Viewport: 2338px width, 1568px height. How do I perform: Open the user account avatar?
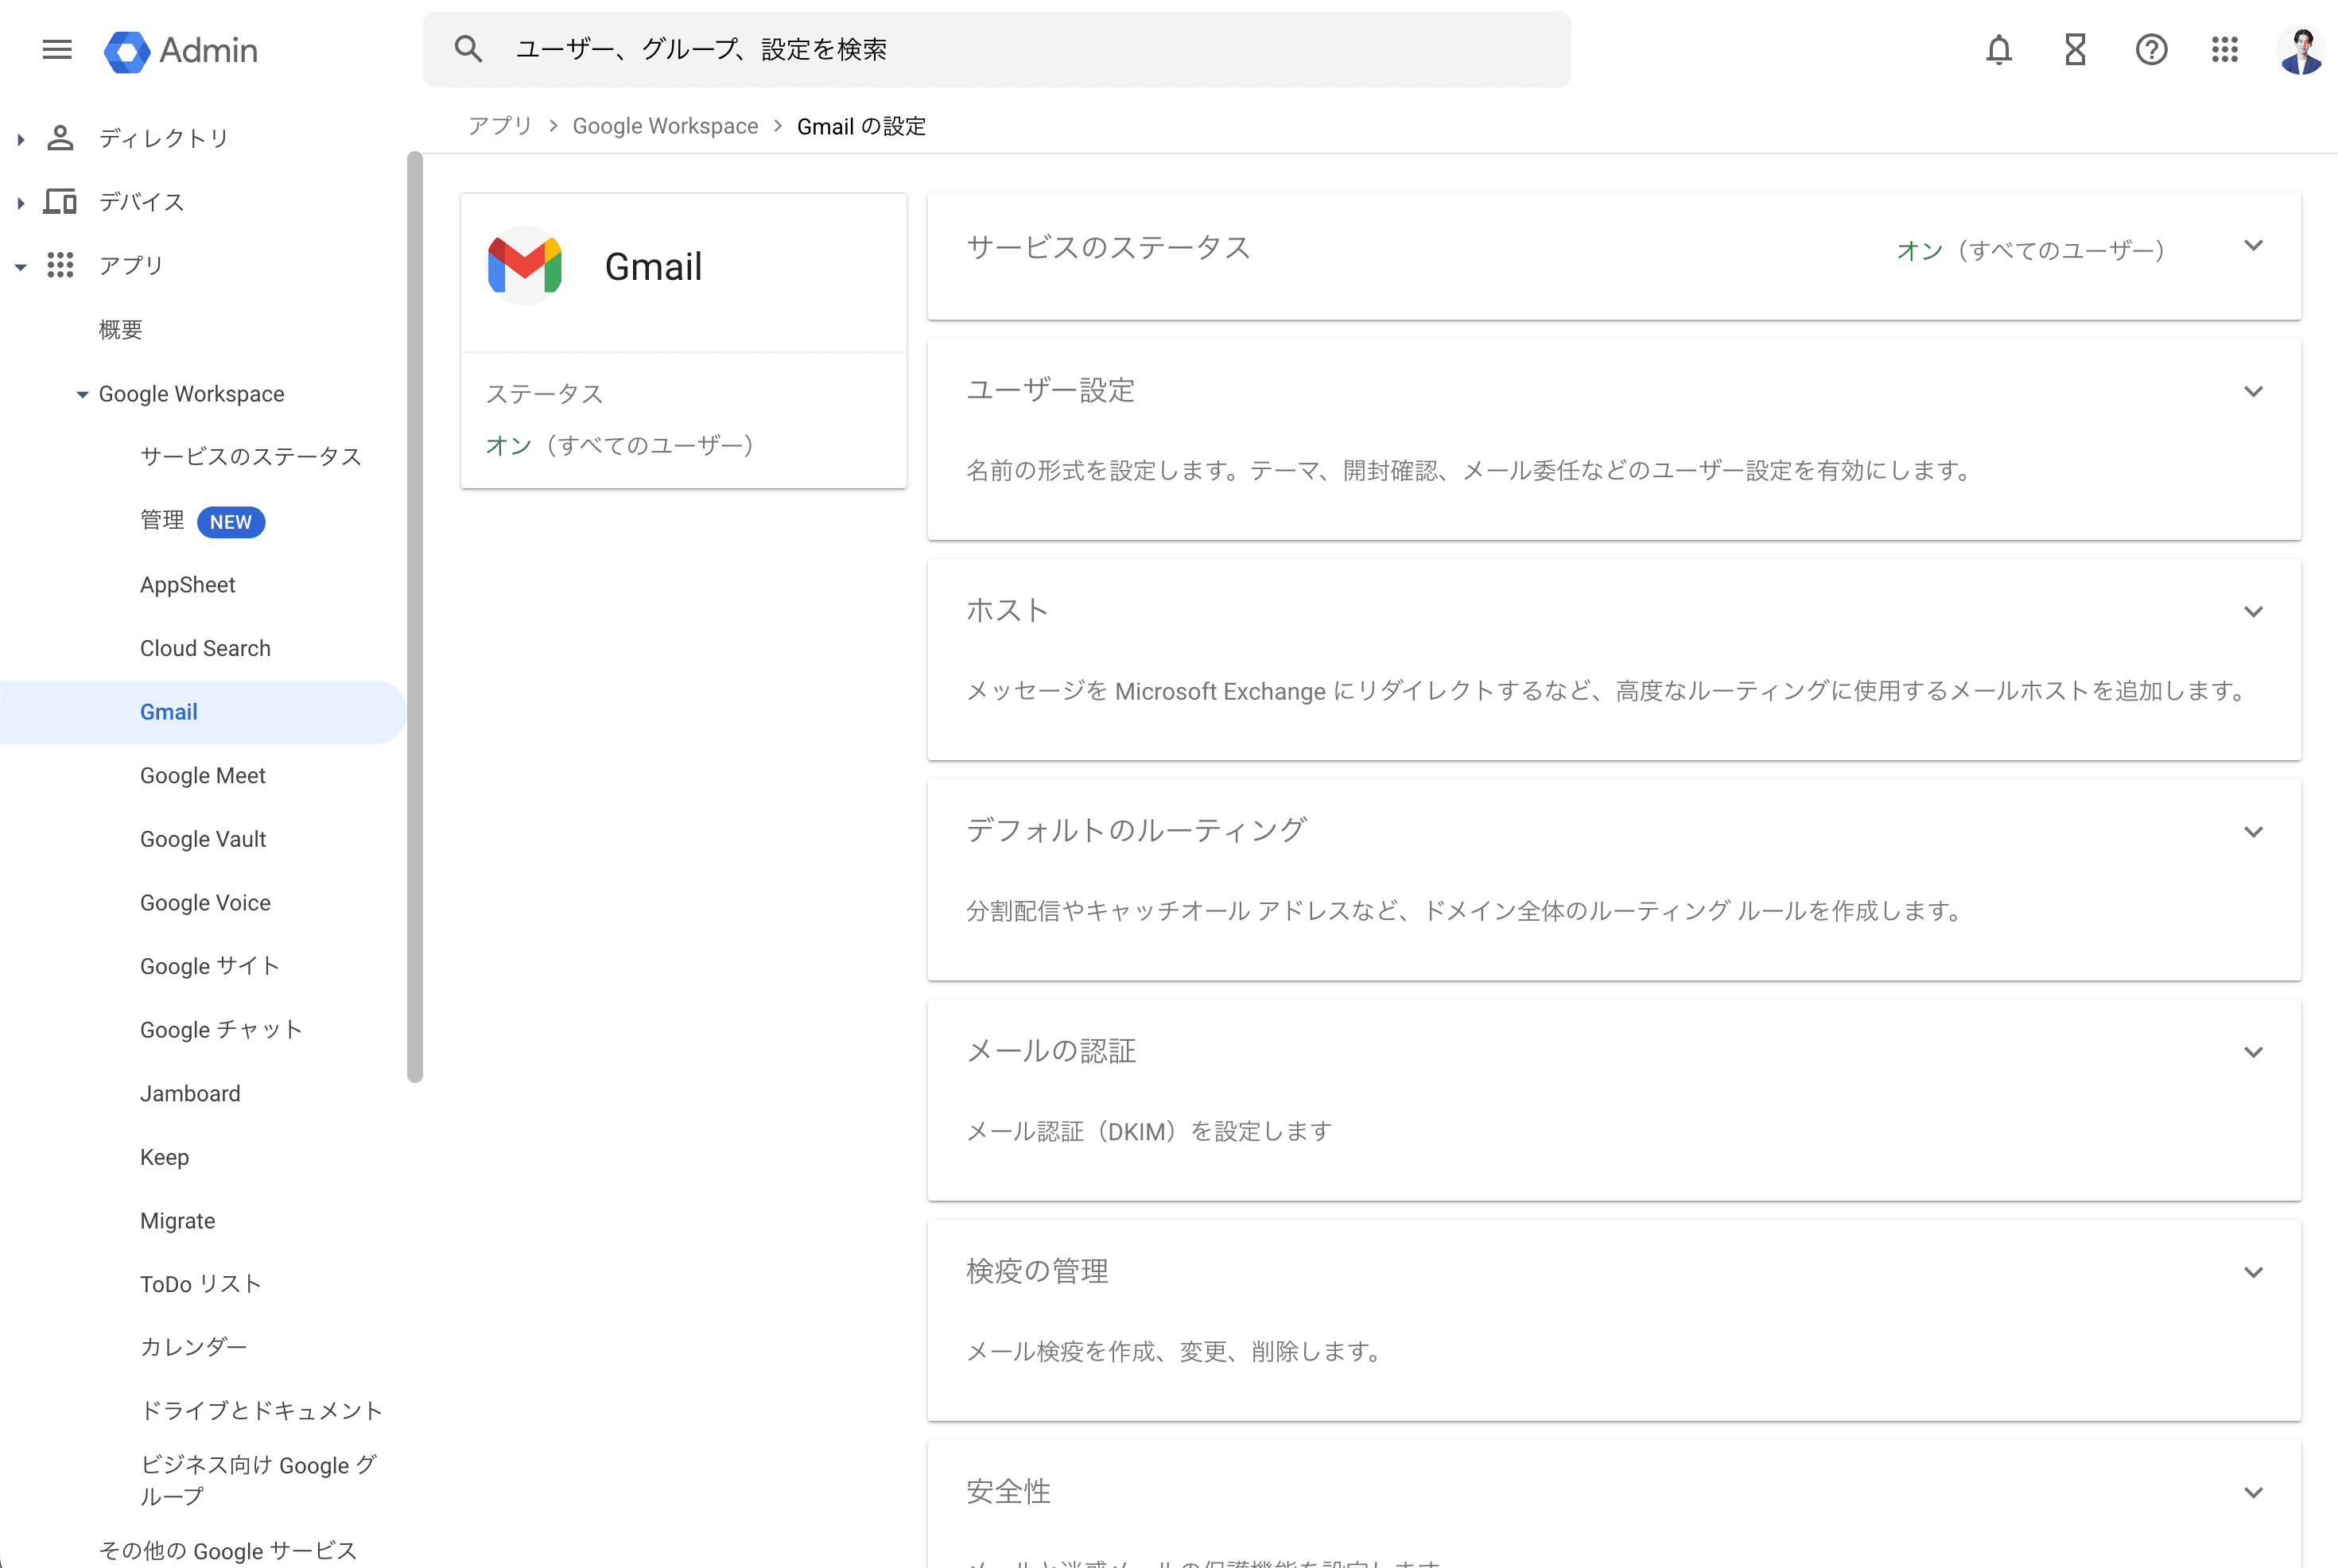(x=2301, y=50)
